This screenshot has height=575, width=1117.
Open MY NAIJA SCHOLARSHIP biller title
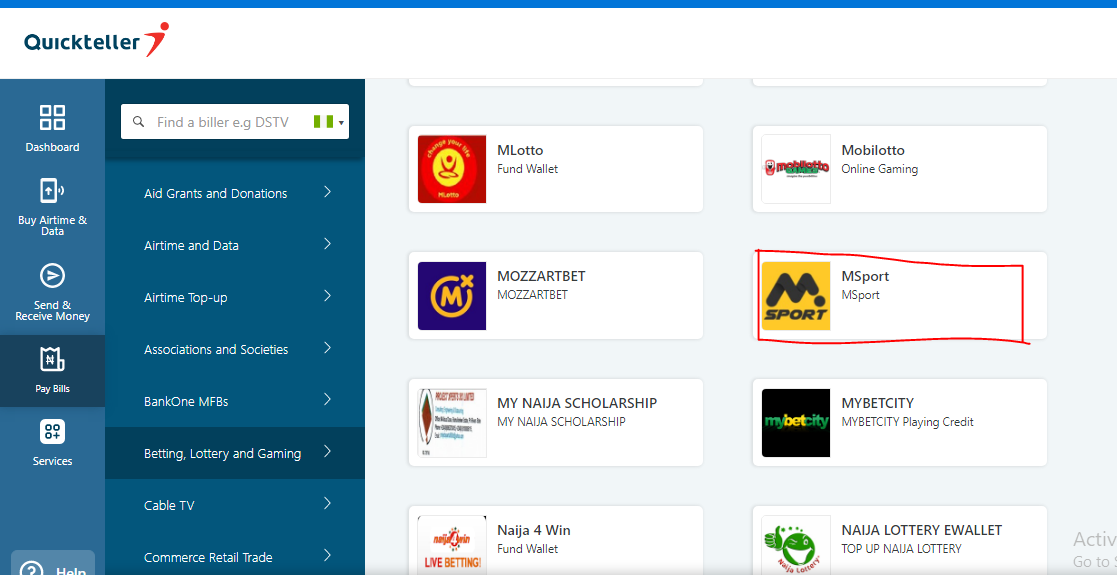coord(577,403)
